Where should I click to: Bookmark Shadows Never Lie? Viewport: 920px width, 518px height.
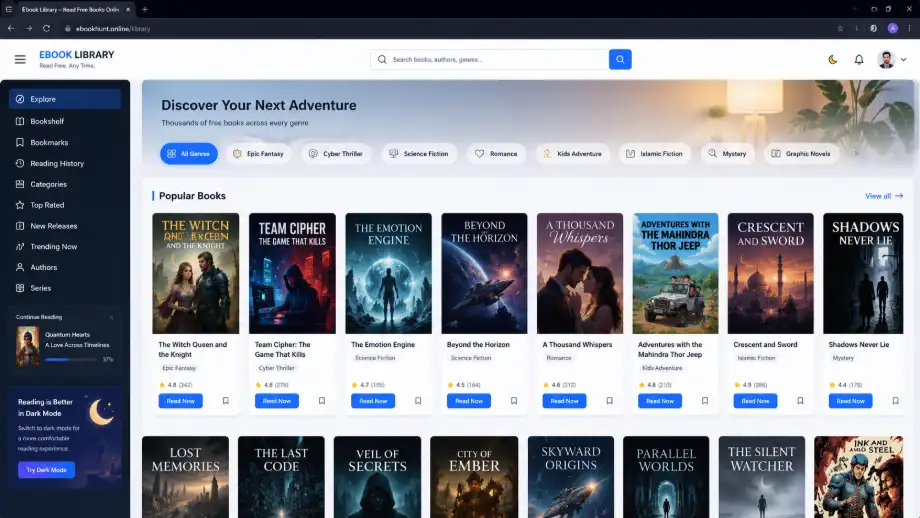pyautogui.click(x=895, y=401)
